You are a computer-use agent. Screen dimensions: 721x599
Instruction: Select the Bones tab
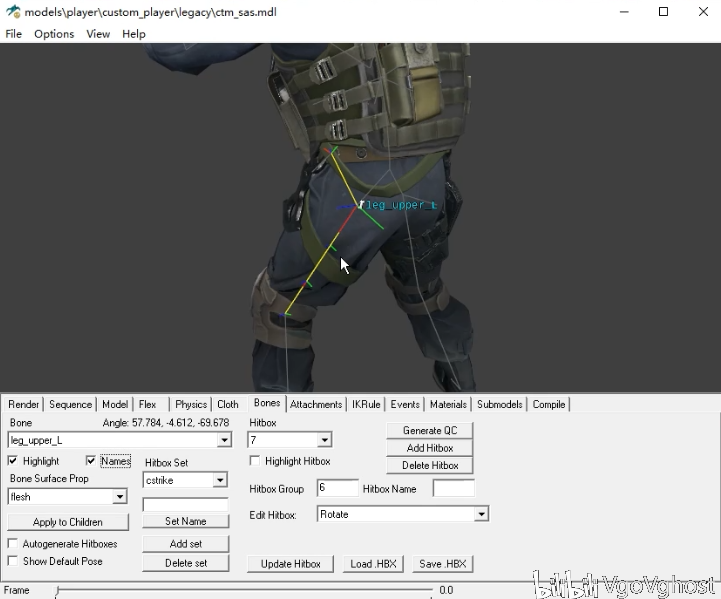click(x=267, y=403)
